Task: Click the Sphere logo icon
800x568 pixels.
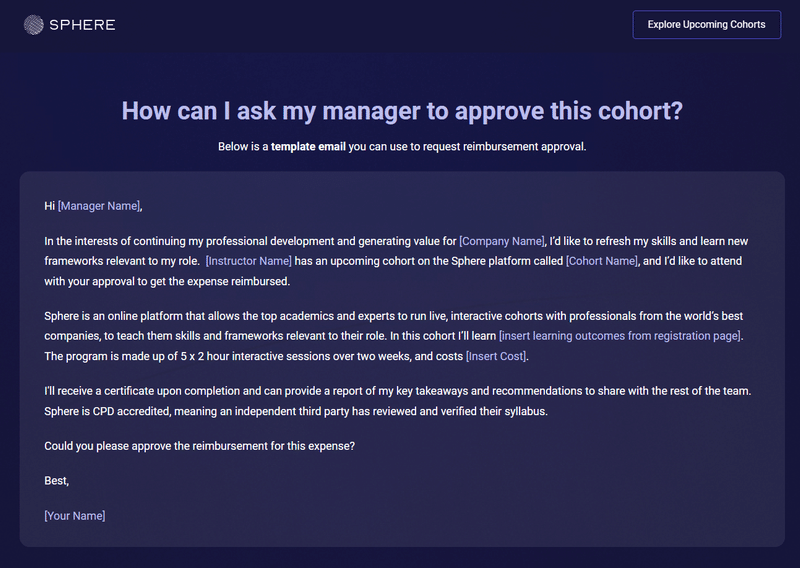Action: [34, 24]
